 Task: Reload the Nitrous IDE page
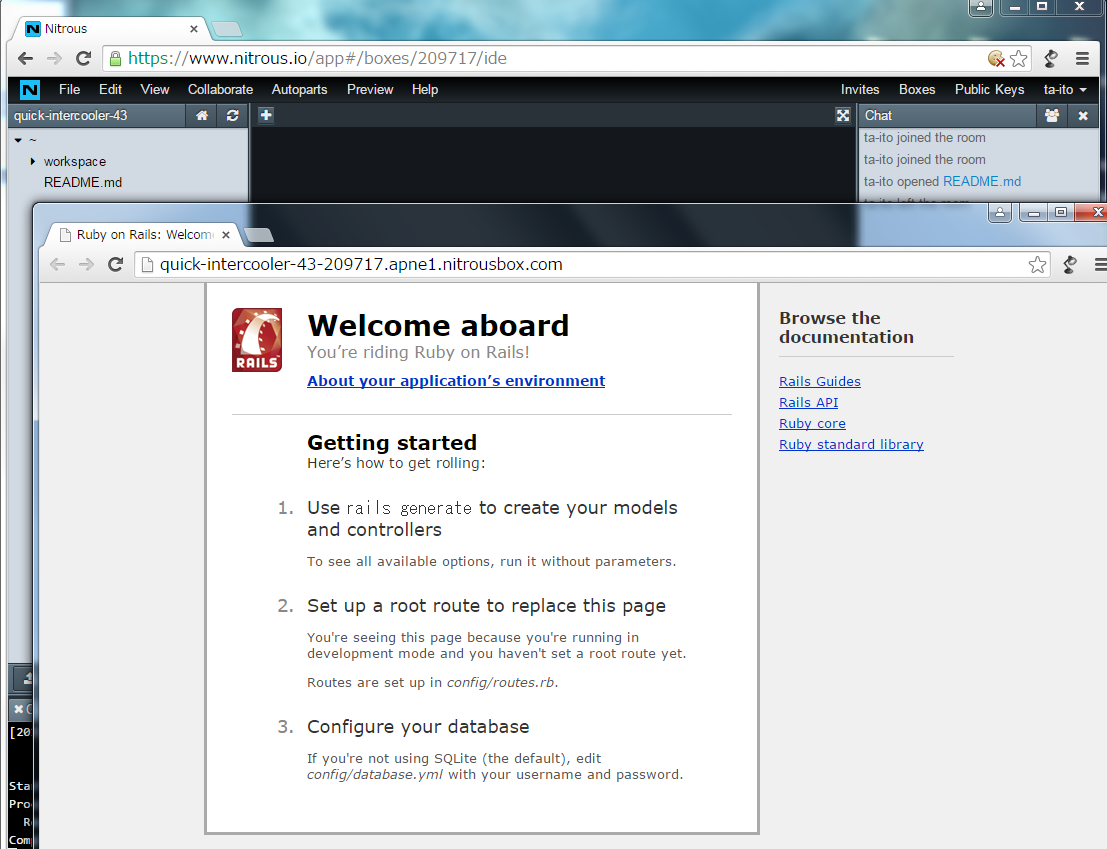coord(83,59)
